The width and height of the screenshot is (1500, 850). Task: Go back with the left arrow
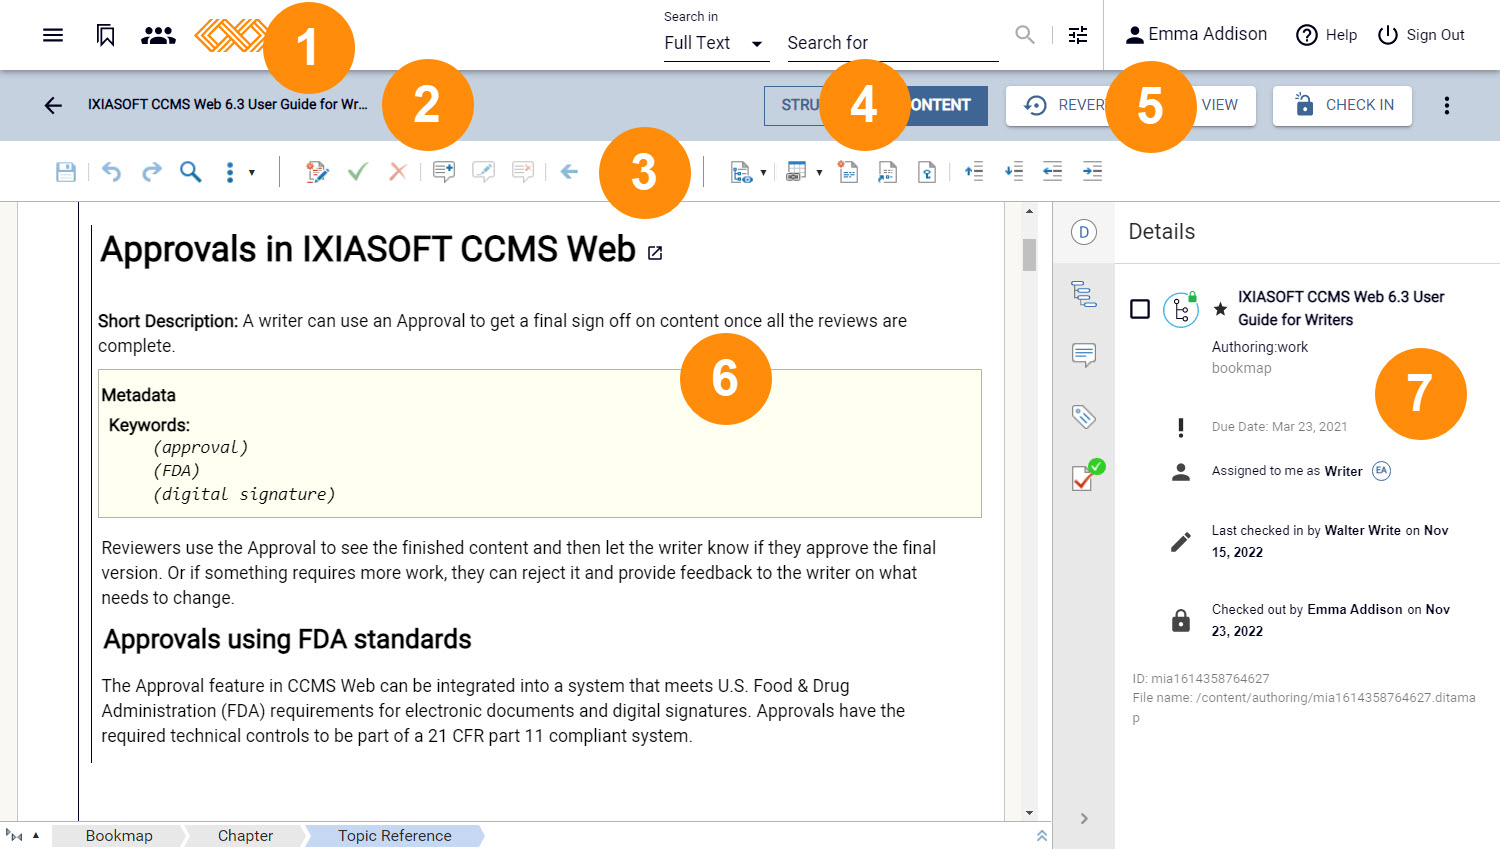tap(53, 105)
